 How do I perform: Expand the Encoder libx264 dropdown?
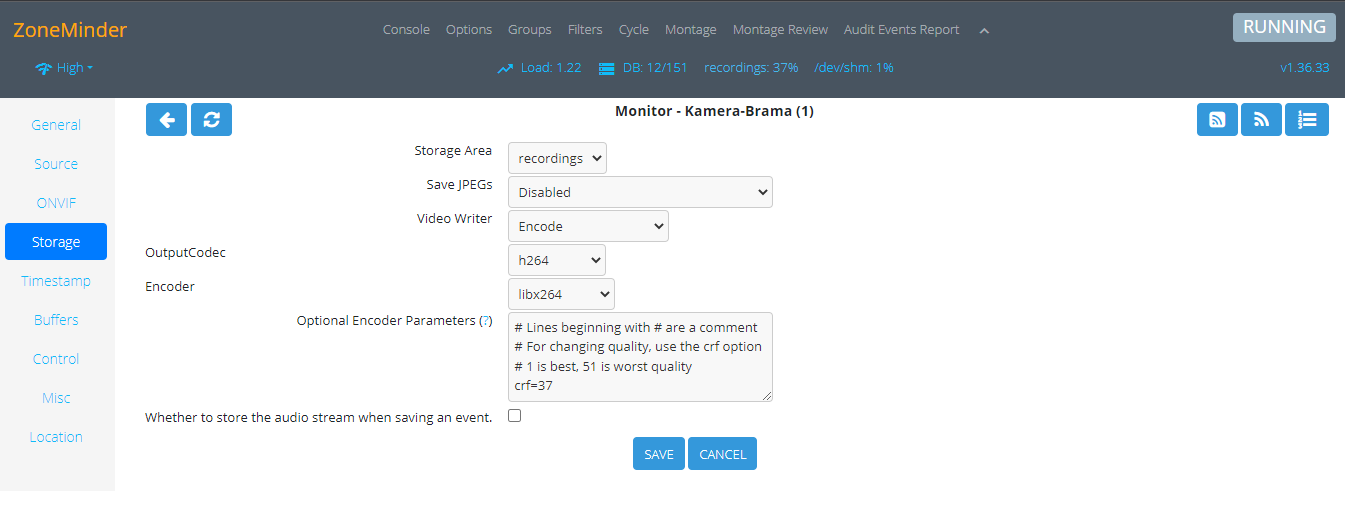(561, 294)
